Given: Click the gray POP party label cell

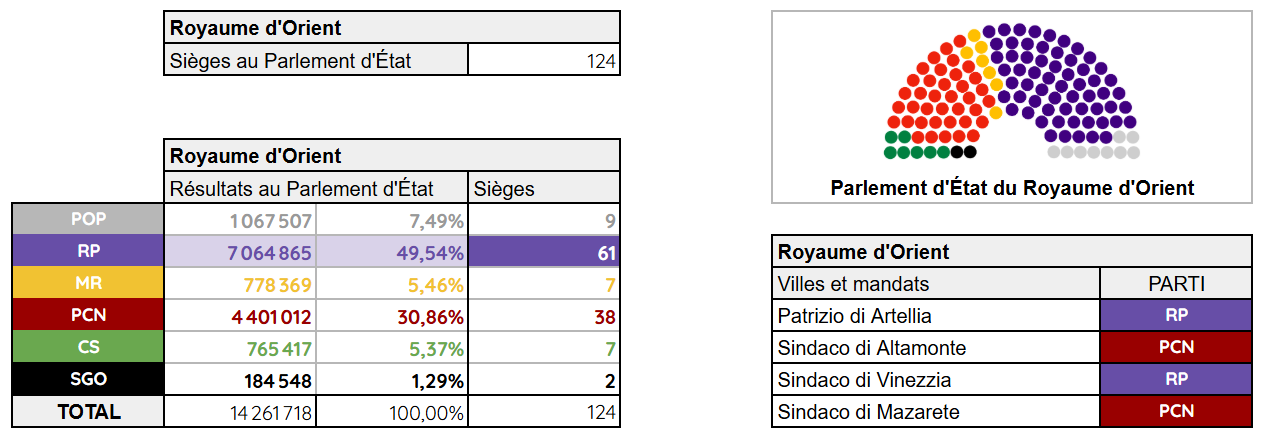Looking at the screenshot, I should pyautogui.click(x=86, y=219).
